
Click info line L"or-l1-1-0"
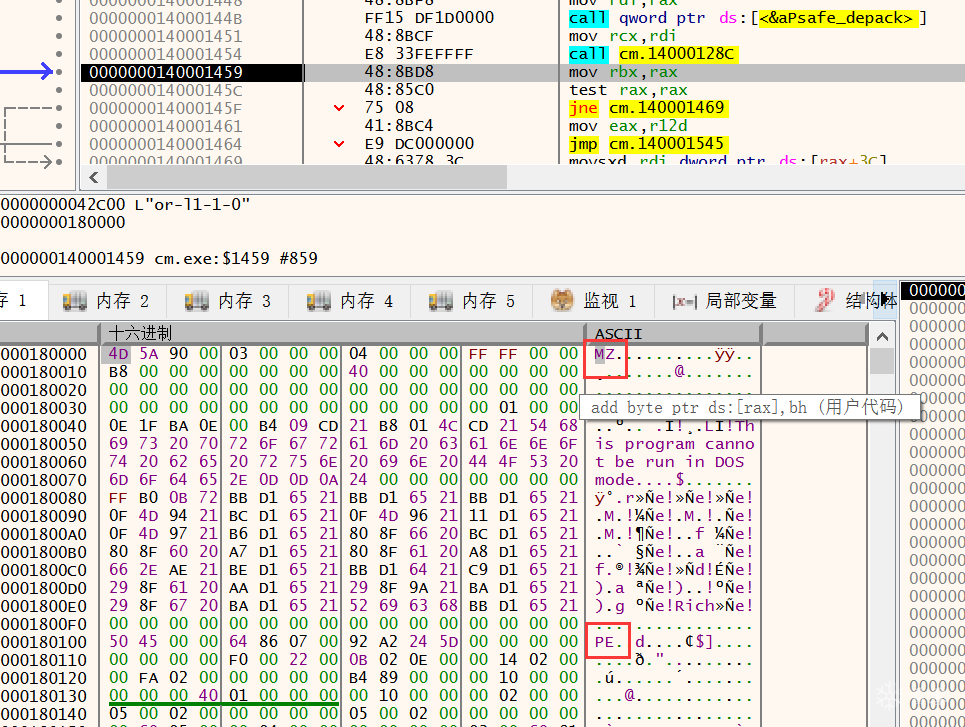[x=192, y=204]
